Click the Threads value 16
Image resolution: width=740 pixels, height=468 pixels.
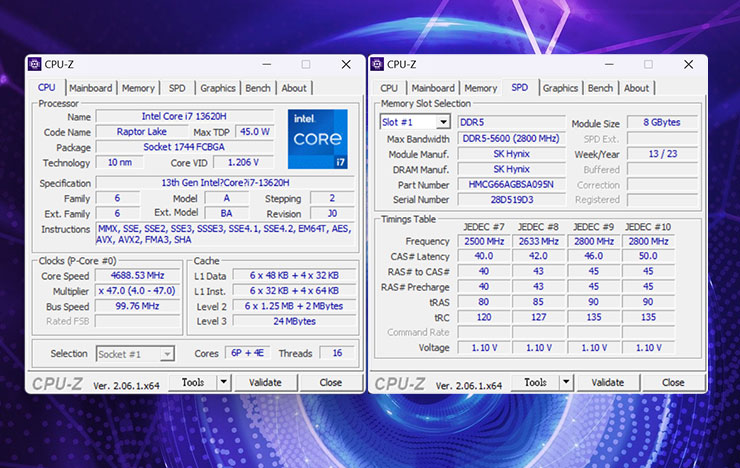[x=337, y=353]
